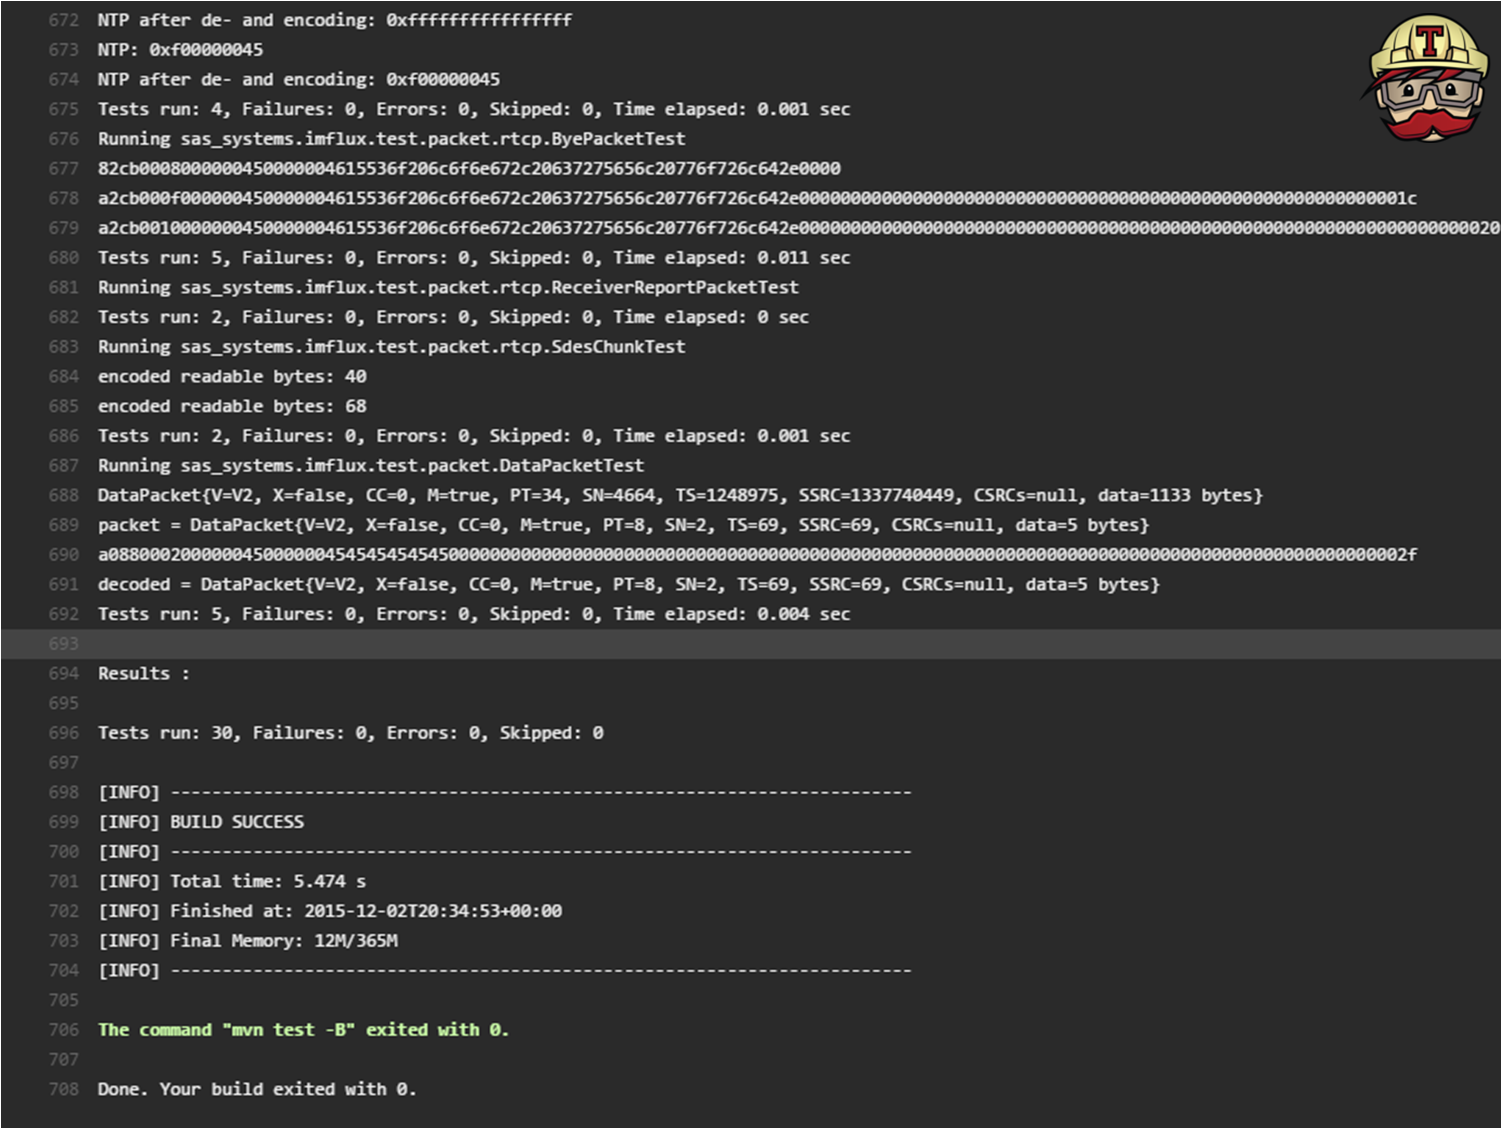
Task: Click the 'Results :' log line
Action: pyautogui.click(x=143, y=674)
